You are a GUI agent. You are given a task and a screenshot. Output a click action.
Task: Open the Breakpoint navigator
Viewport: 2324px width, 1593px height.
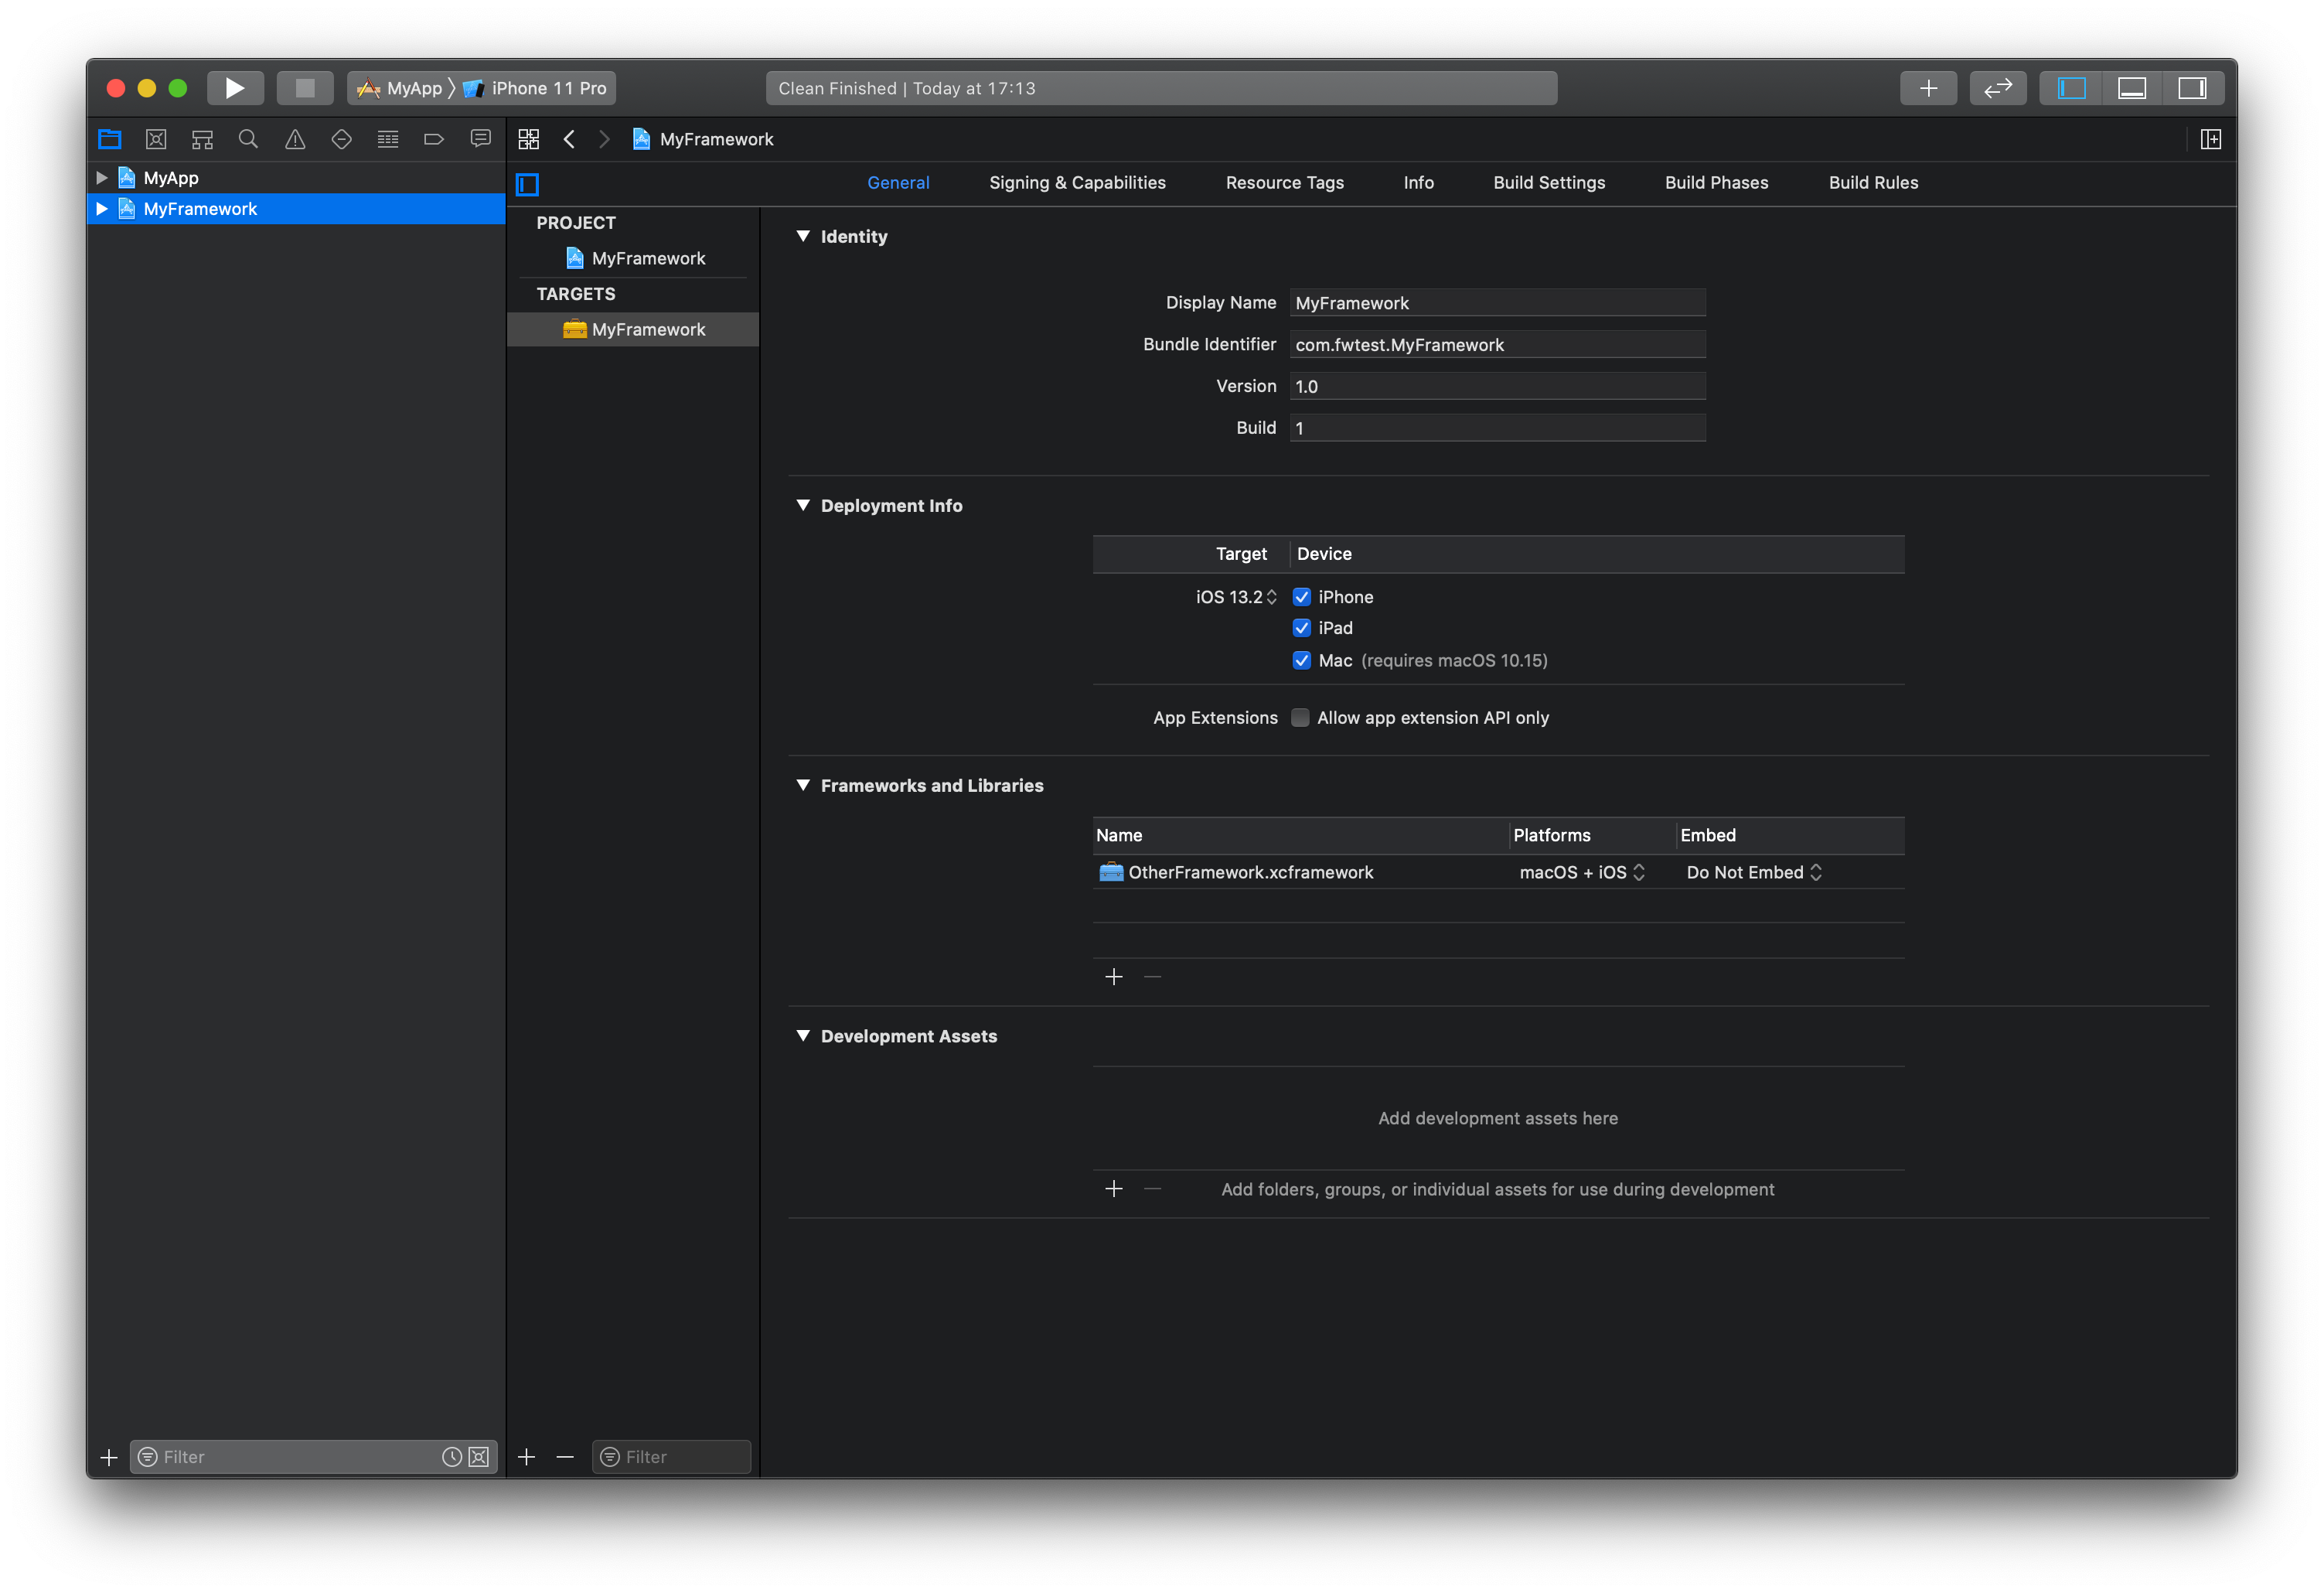[433, 139]
